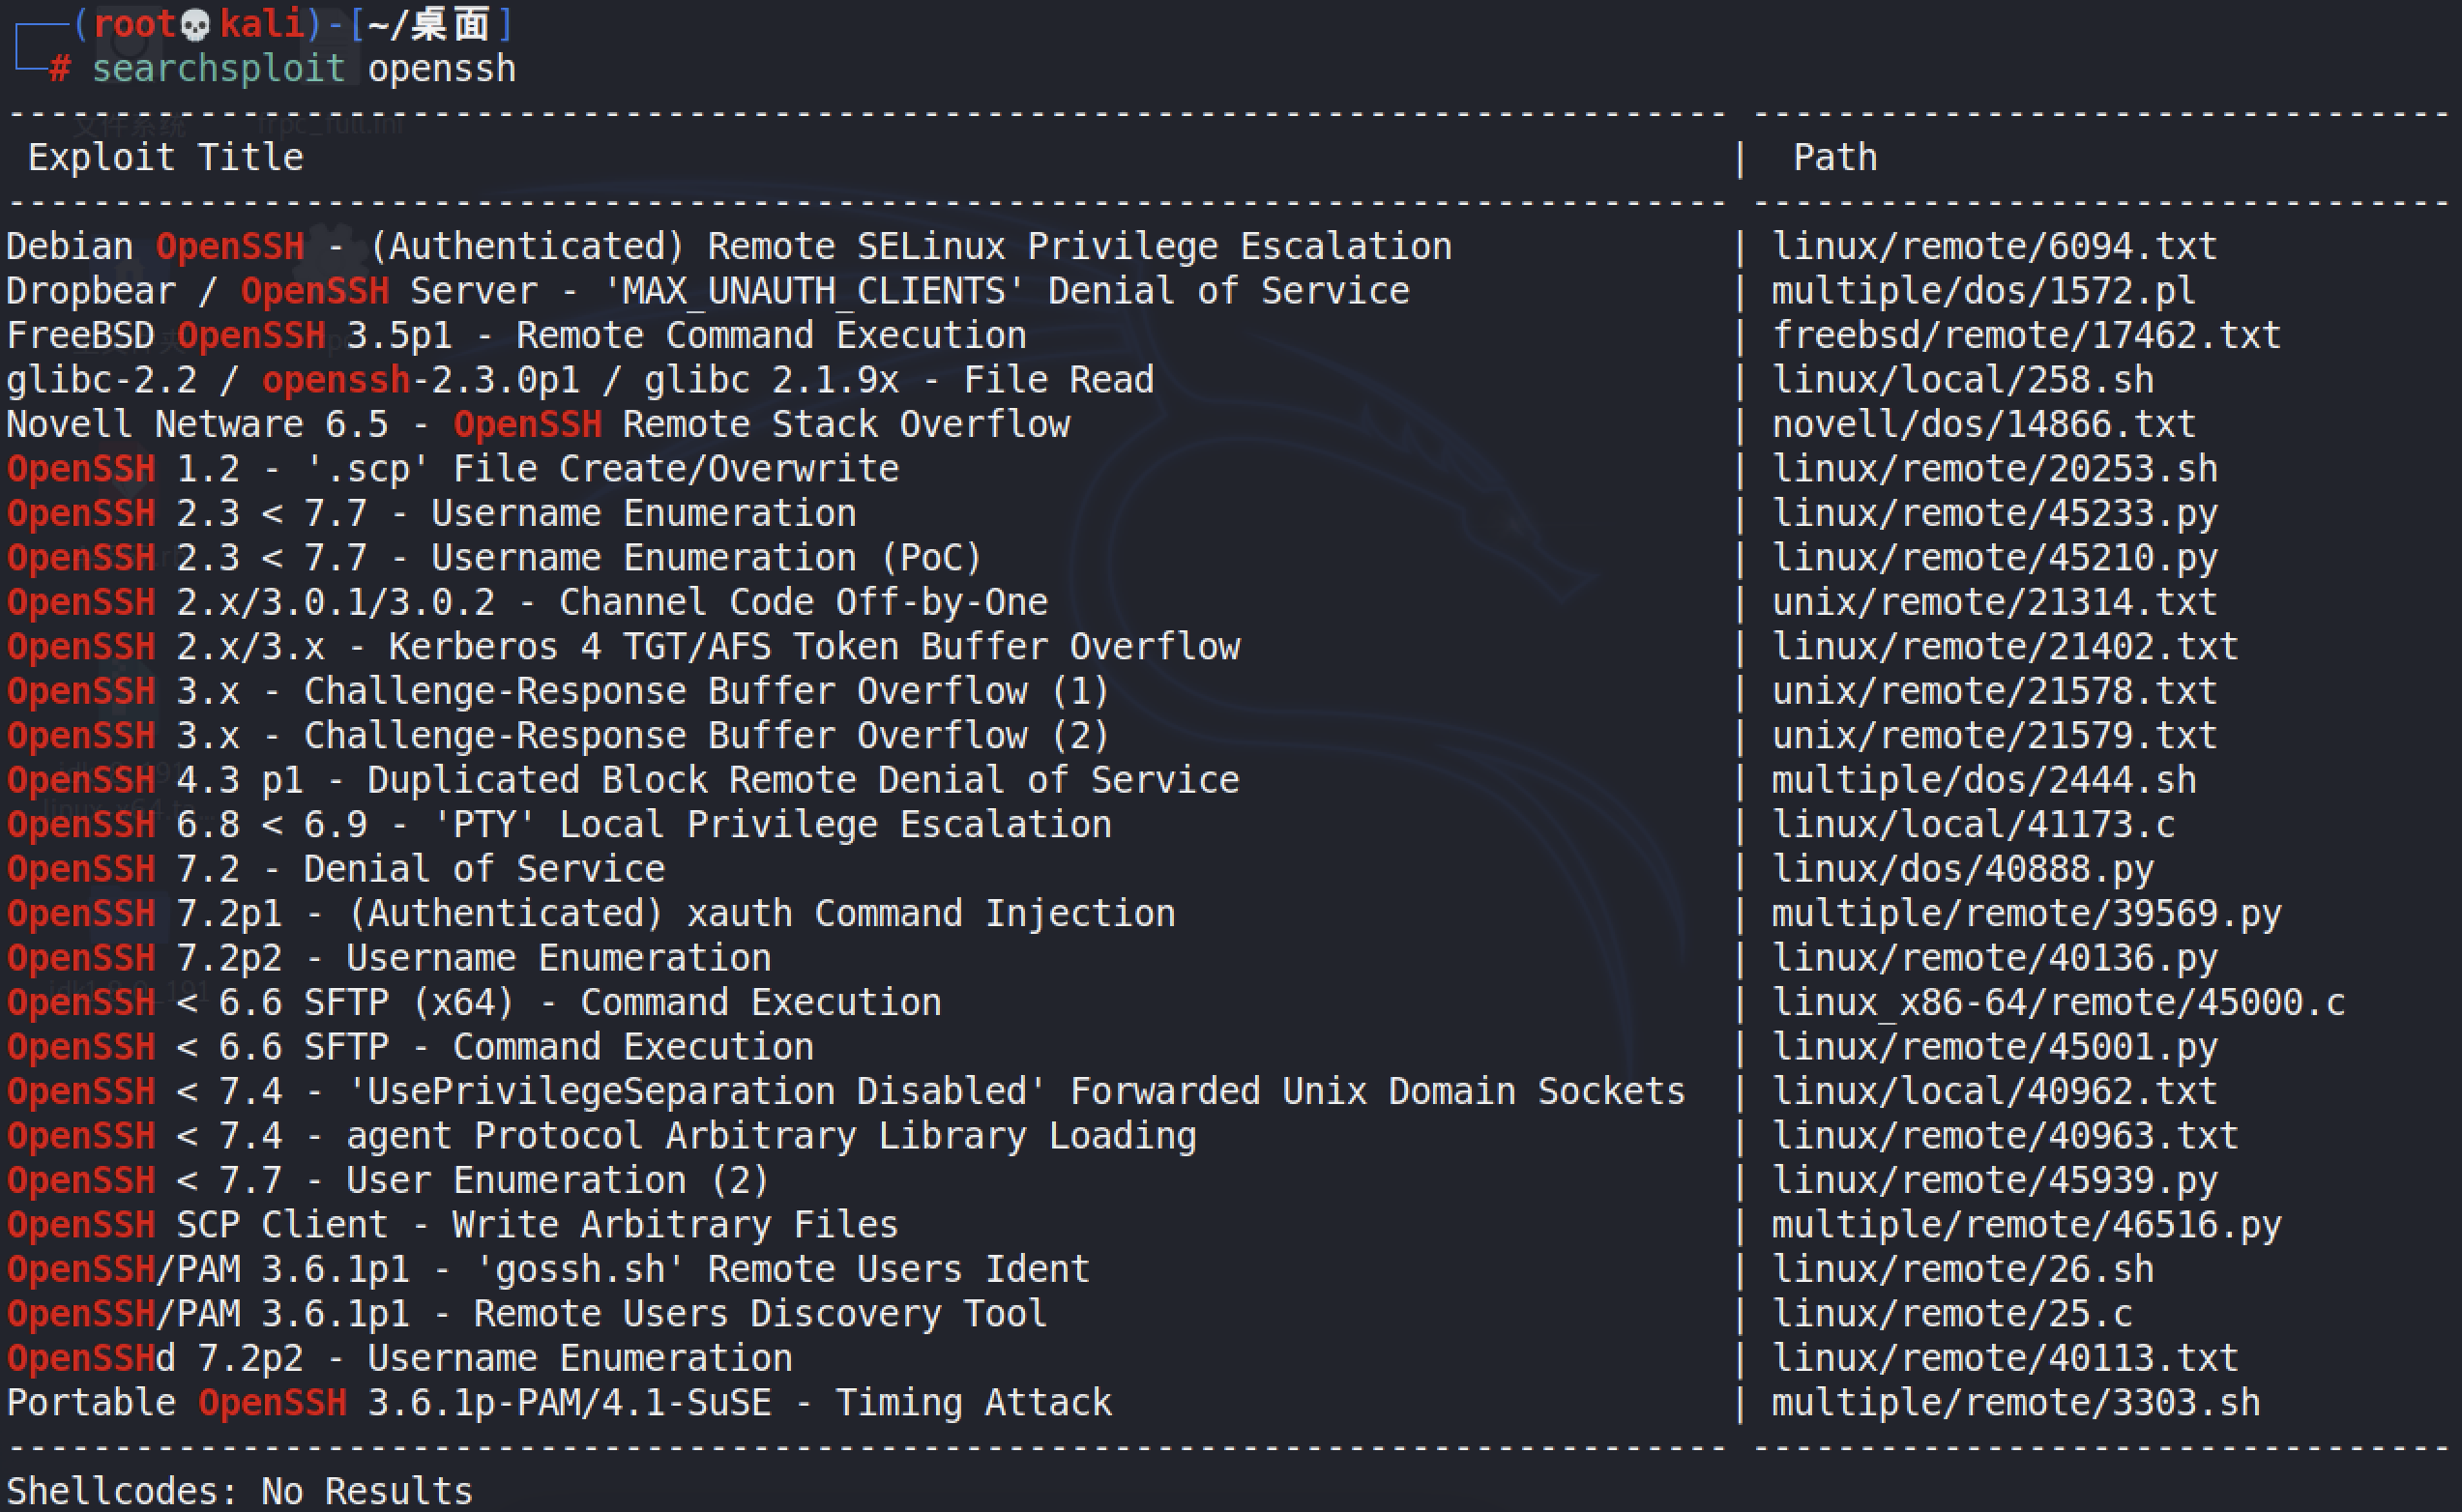
Task: Click the skull icon in the prompt
Action: tap(195, 24)
